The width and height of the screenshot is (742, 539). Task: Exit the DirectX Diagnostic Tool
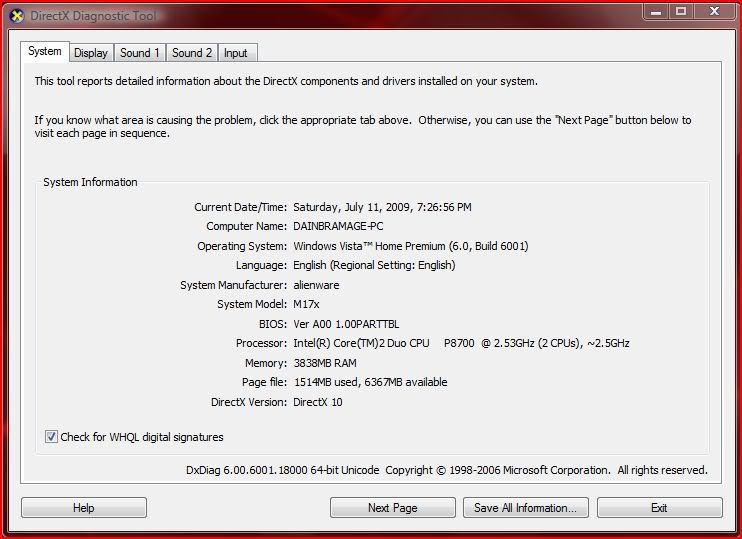pos(660,508)
